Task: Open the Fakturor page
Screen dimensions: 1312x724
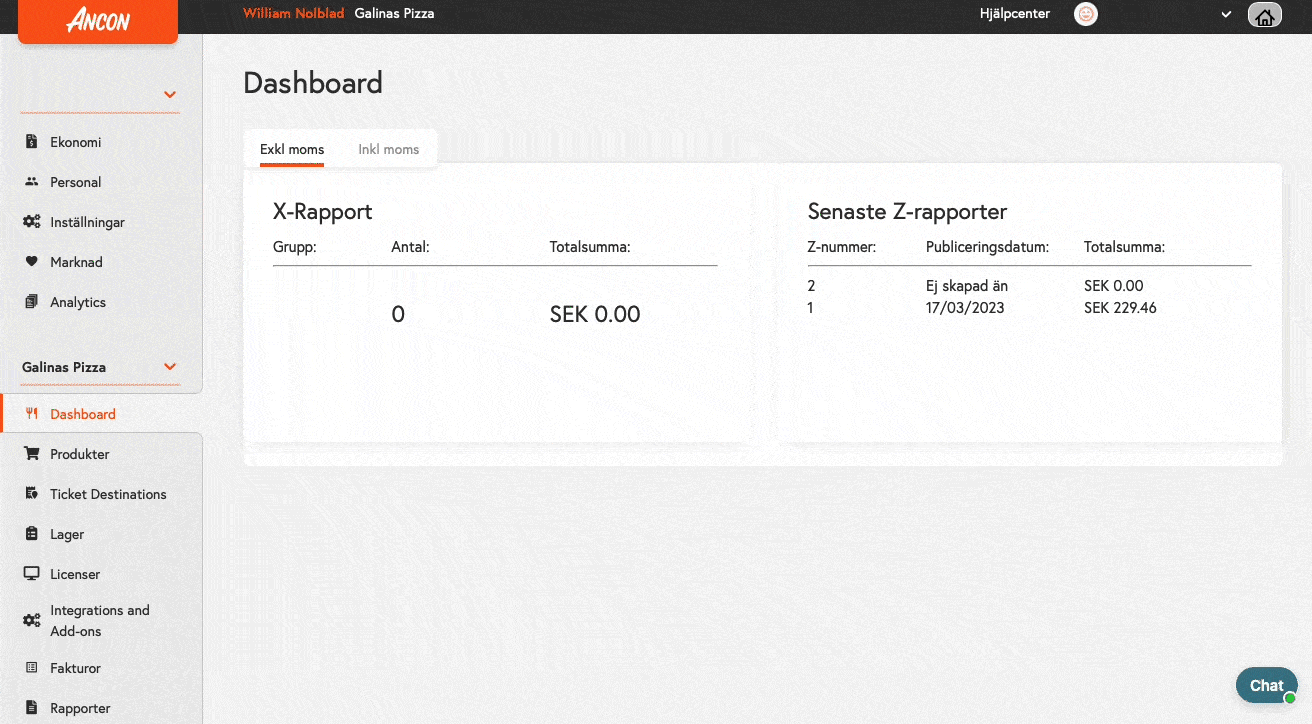Action: tap(76, 668)
